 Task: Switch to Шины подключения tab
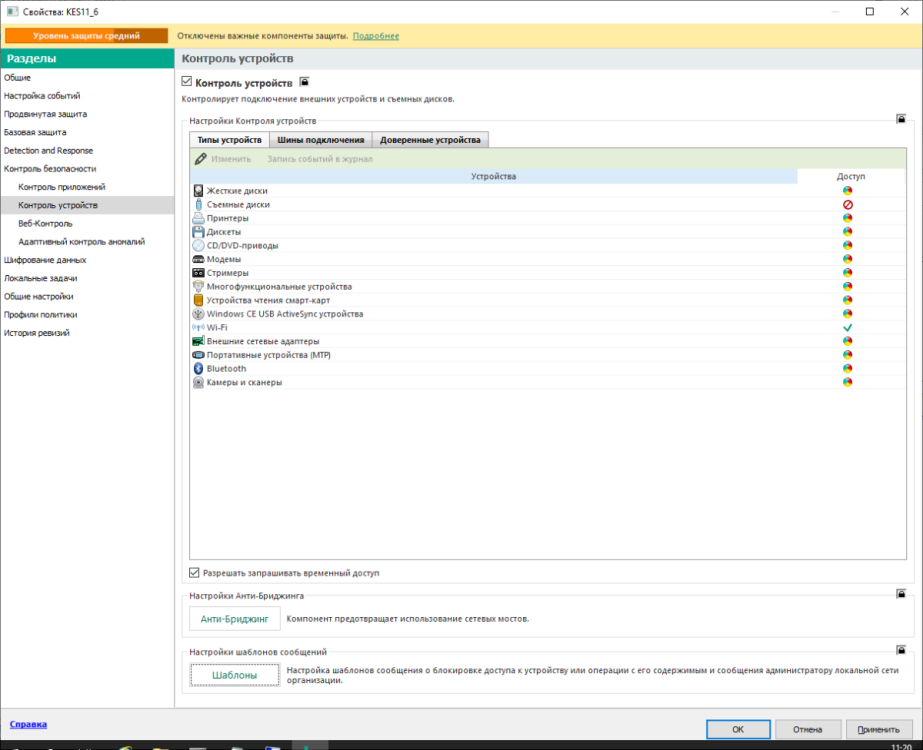coord(321,140)
